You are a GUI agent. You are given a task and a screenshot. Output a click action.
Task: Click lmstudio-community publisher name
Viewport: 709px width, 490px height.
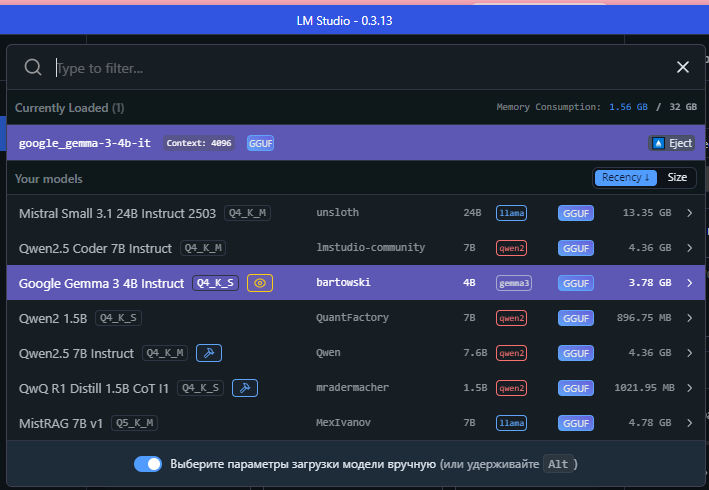coord(371,247)
